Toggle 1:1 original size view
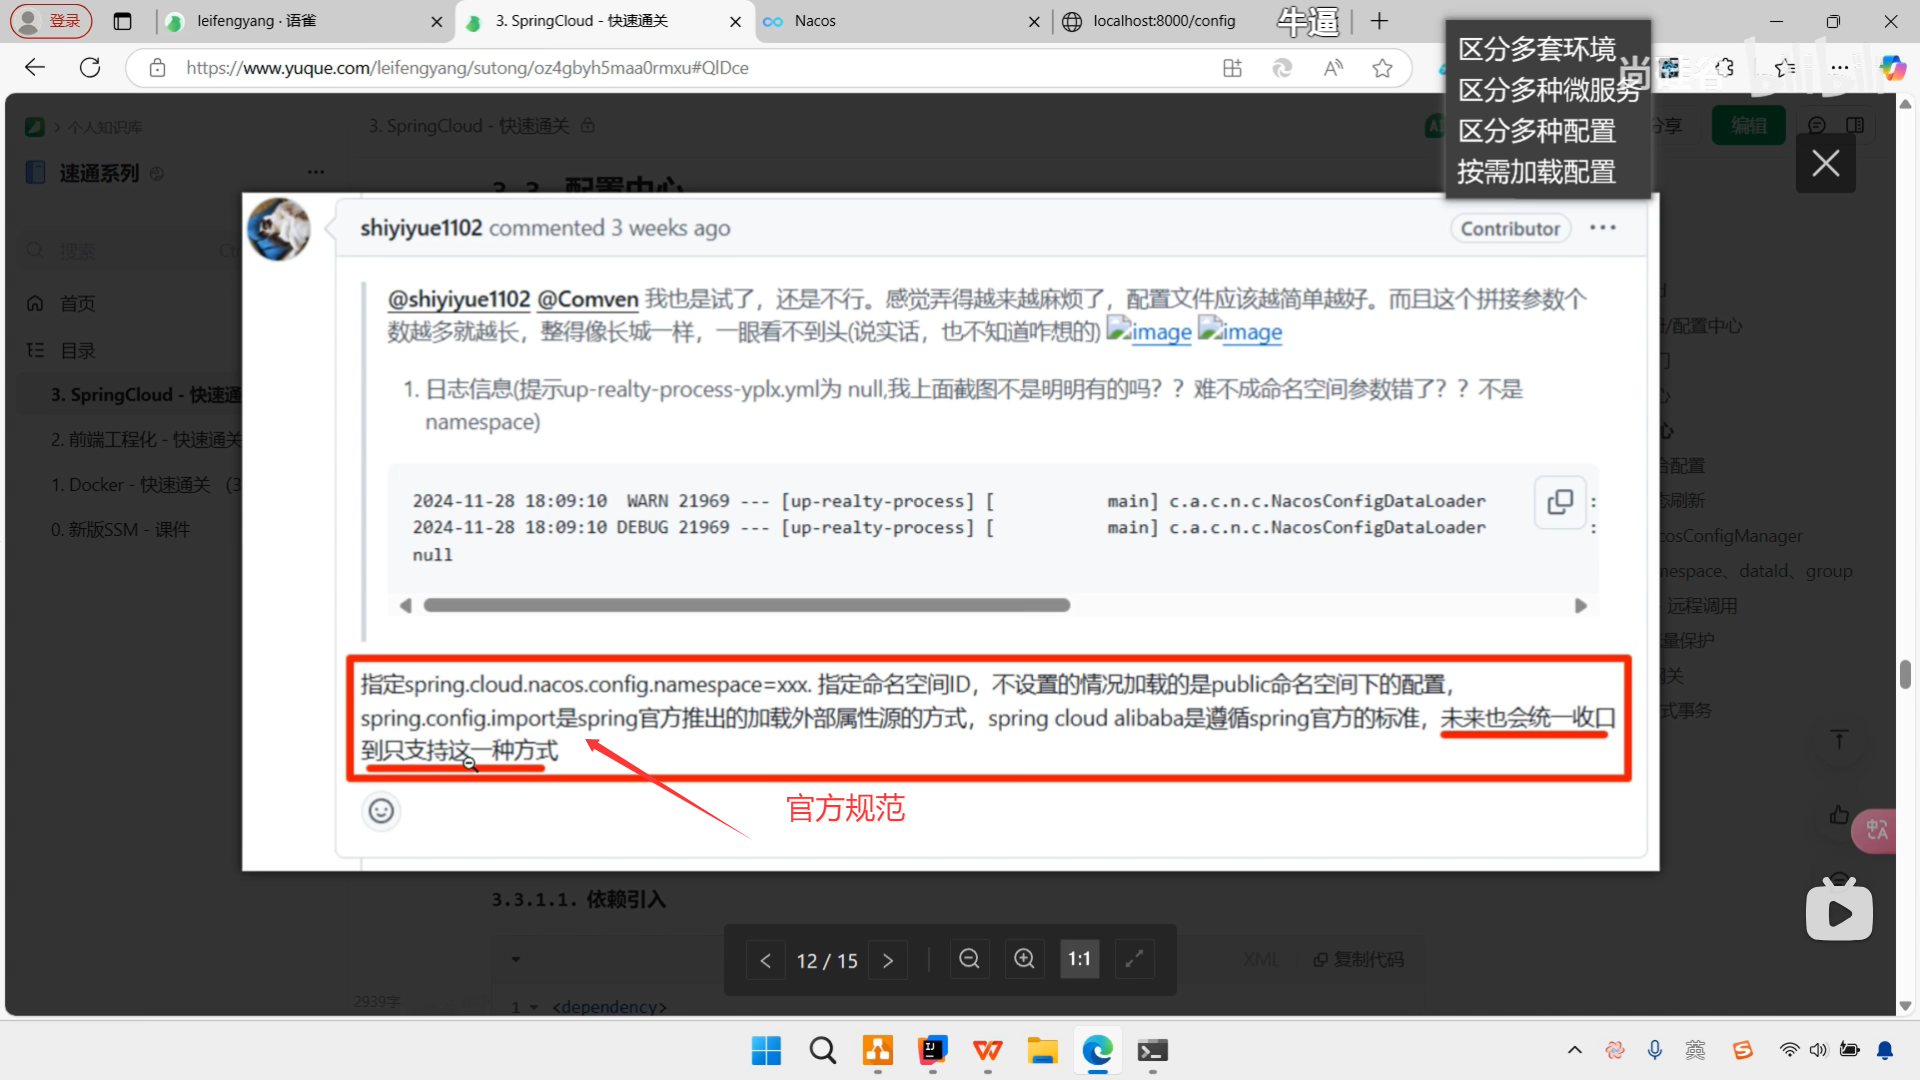 [x=1079, y=959]
